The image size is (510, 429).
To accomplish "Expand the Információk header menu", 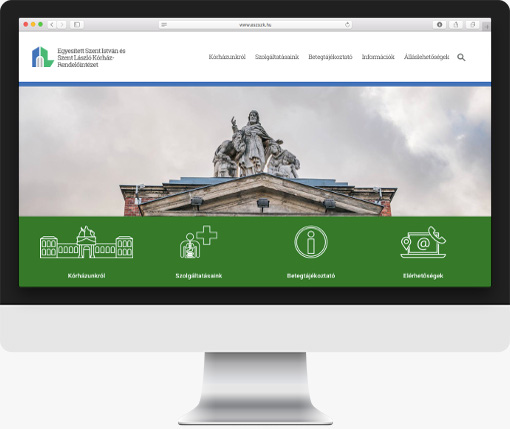I will pos(378,57).
